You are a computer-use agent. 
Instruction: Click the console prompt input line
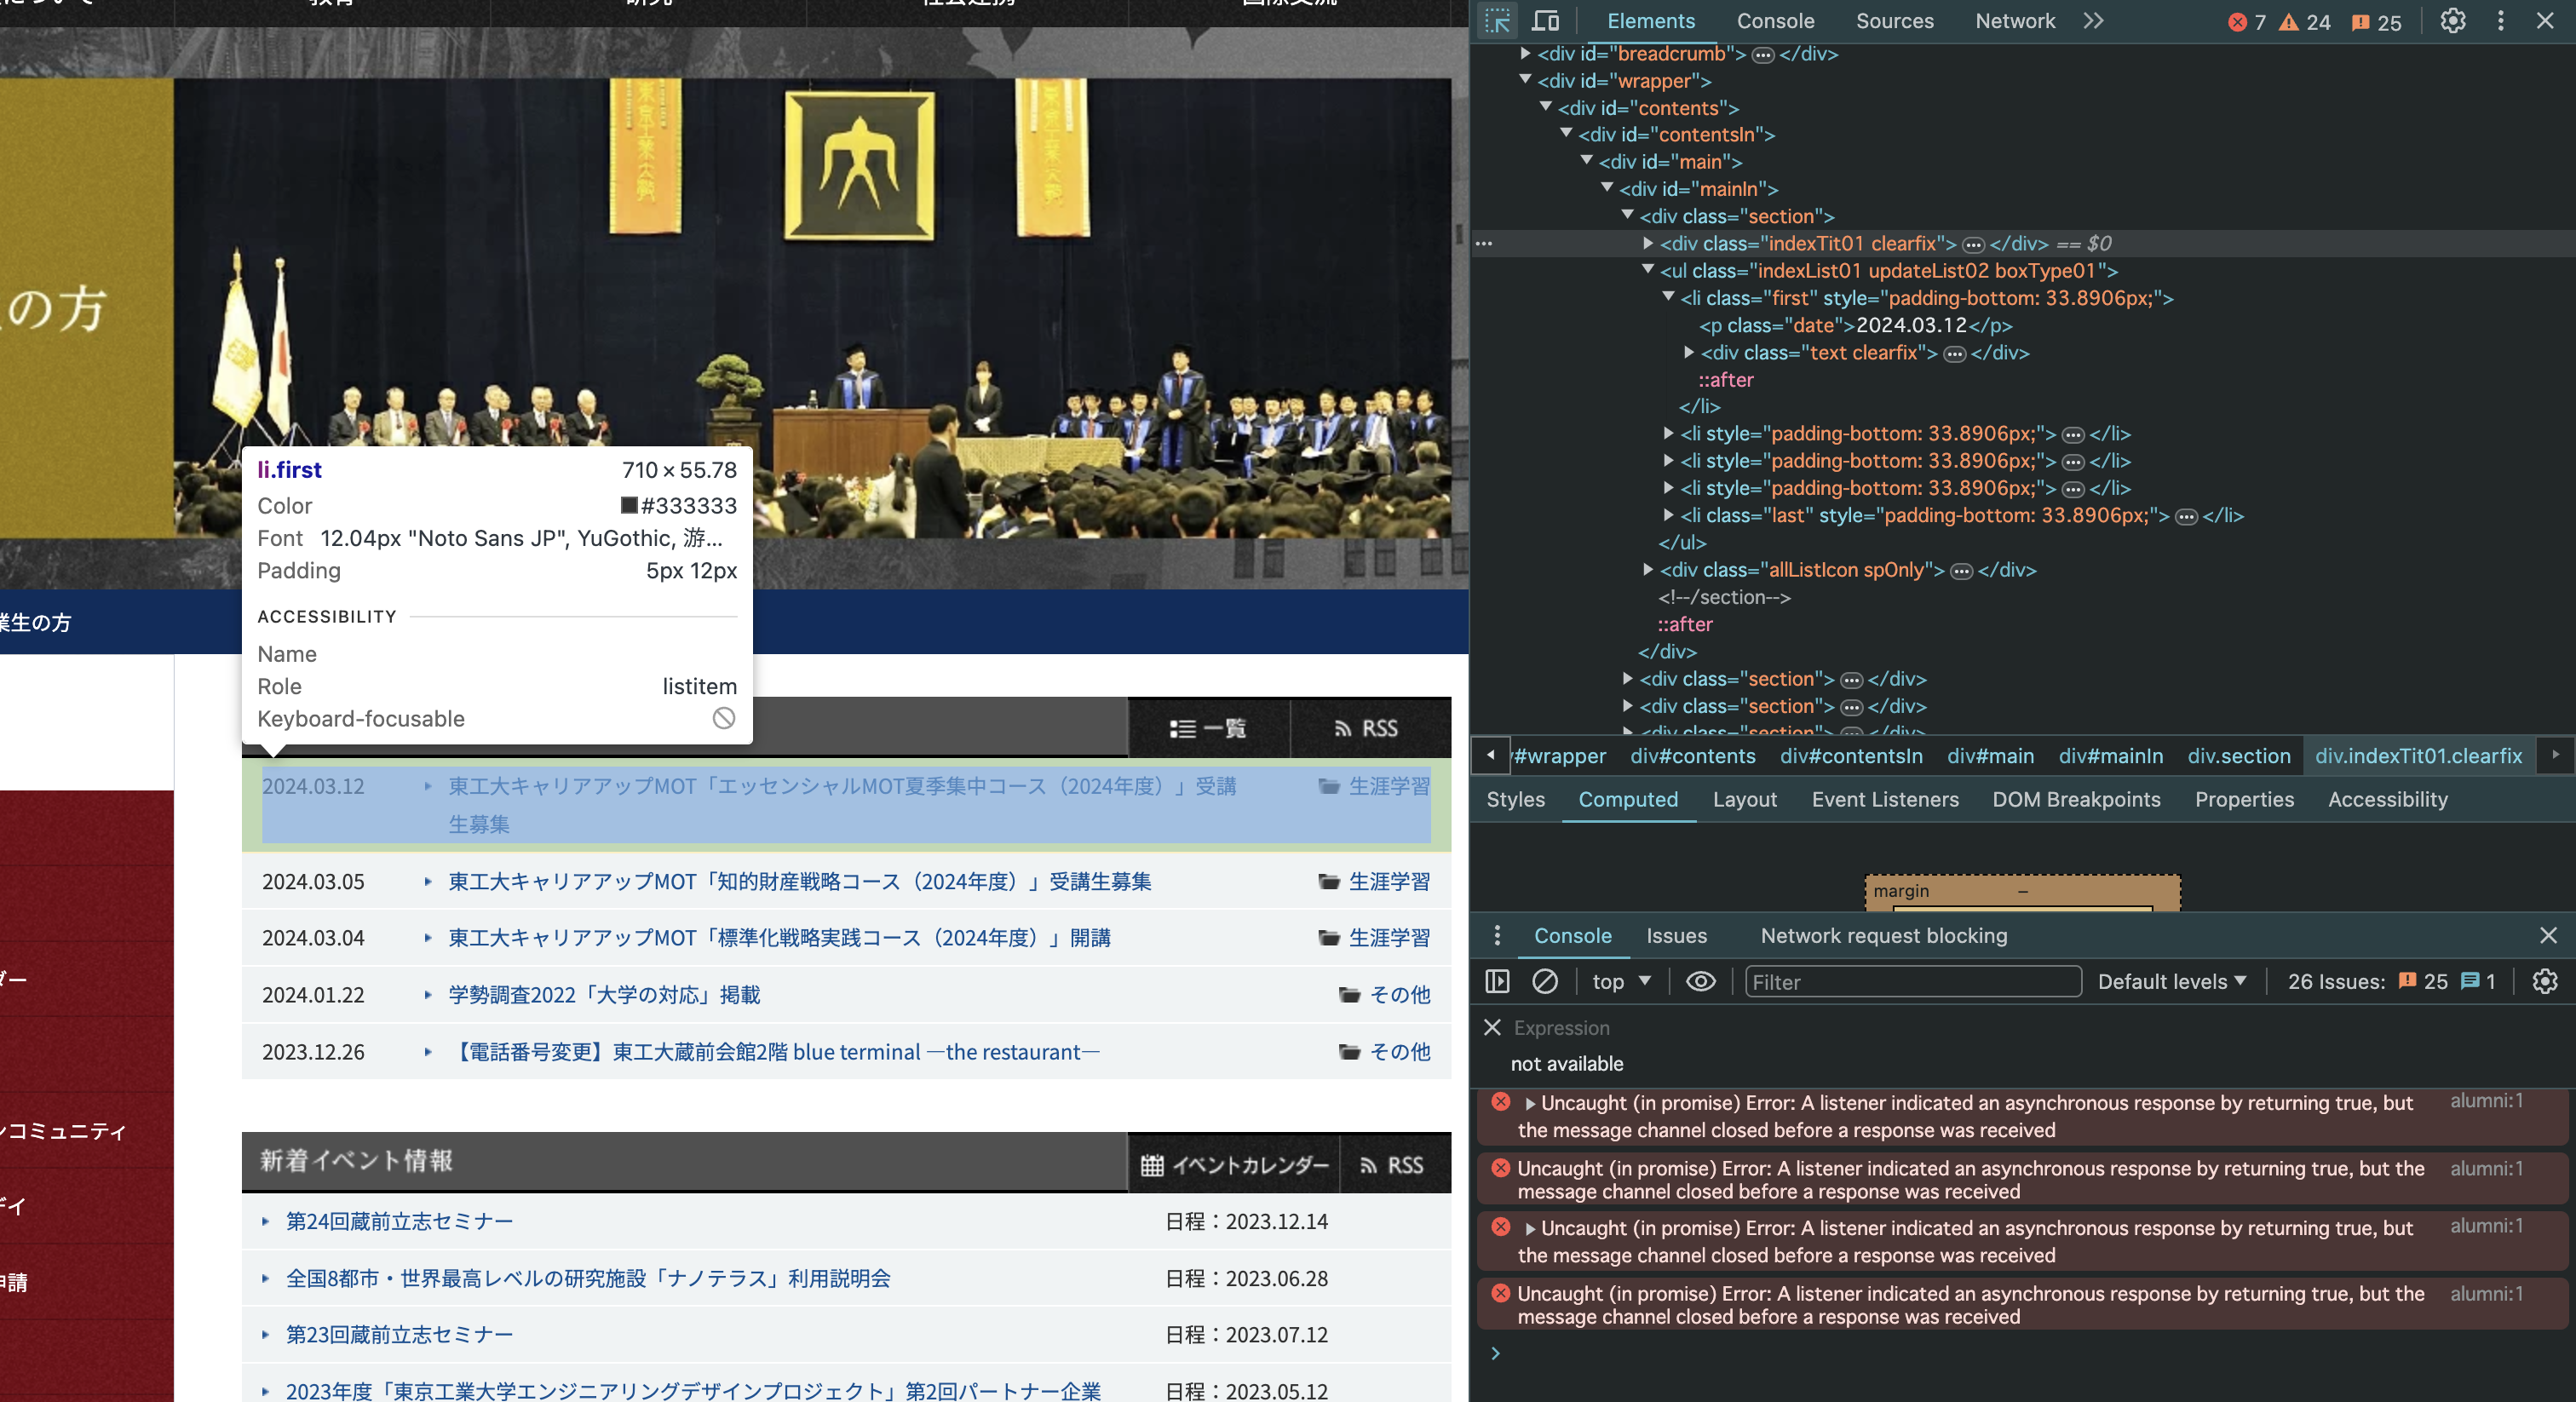pos(2030,1353)
